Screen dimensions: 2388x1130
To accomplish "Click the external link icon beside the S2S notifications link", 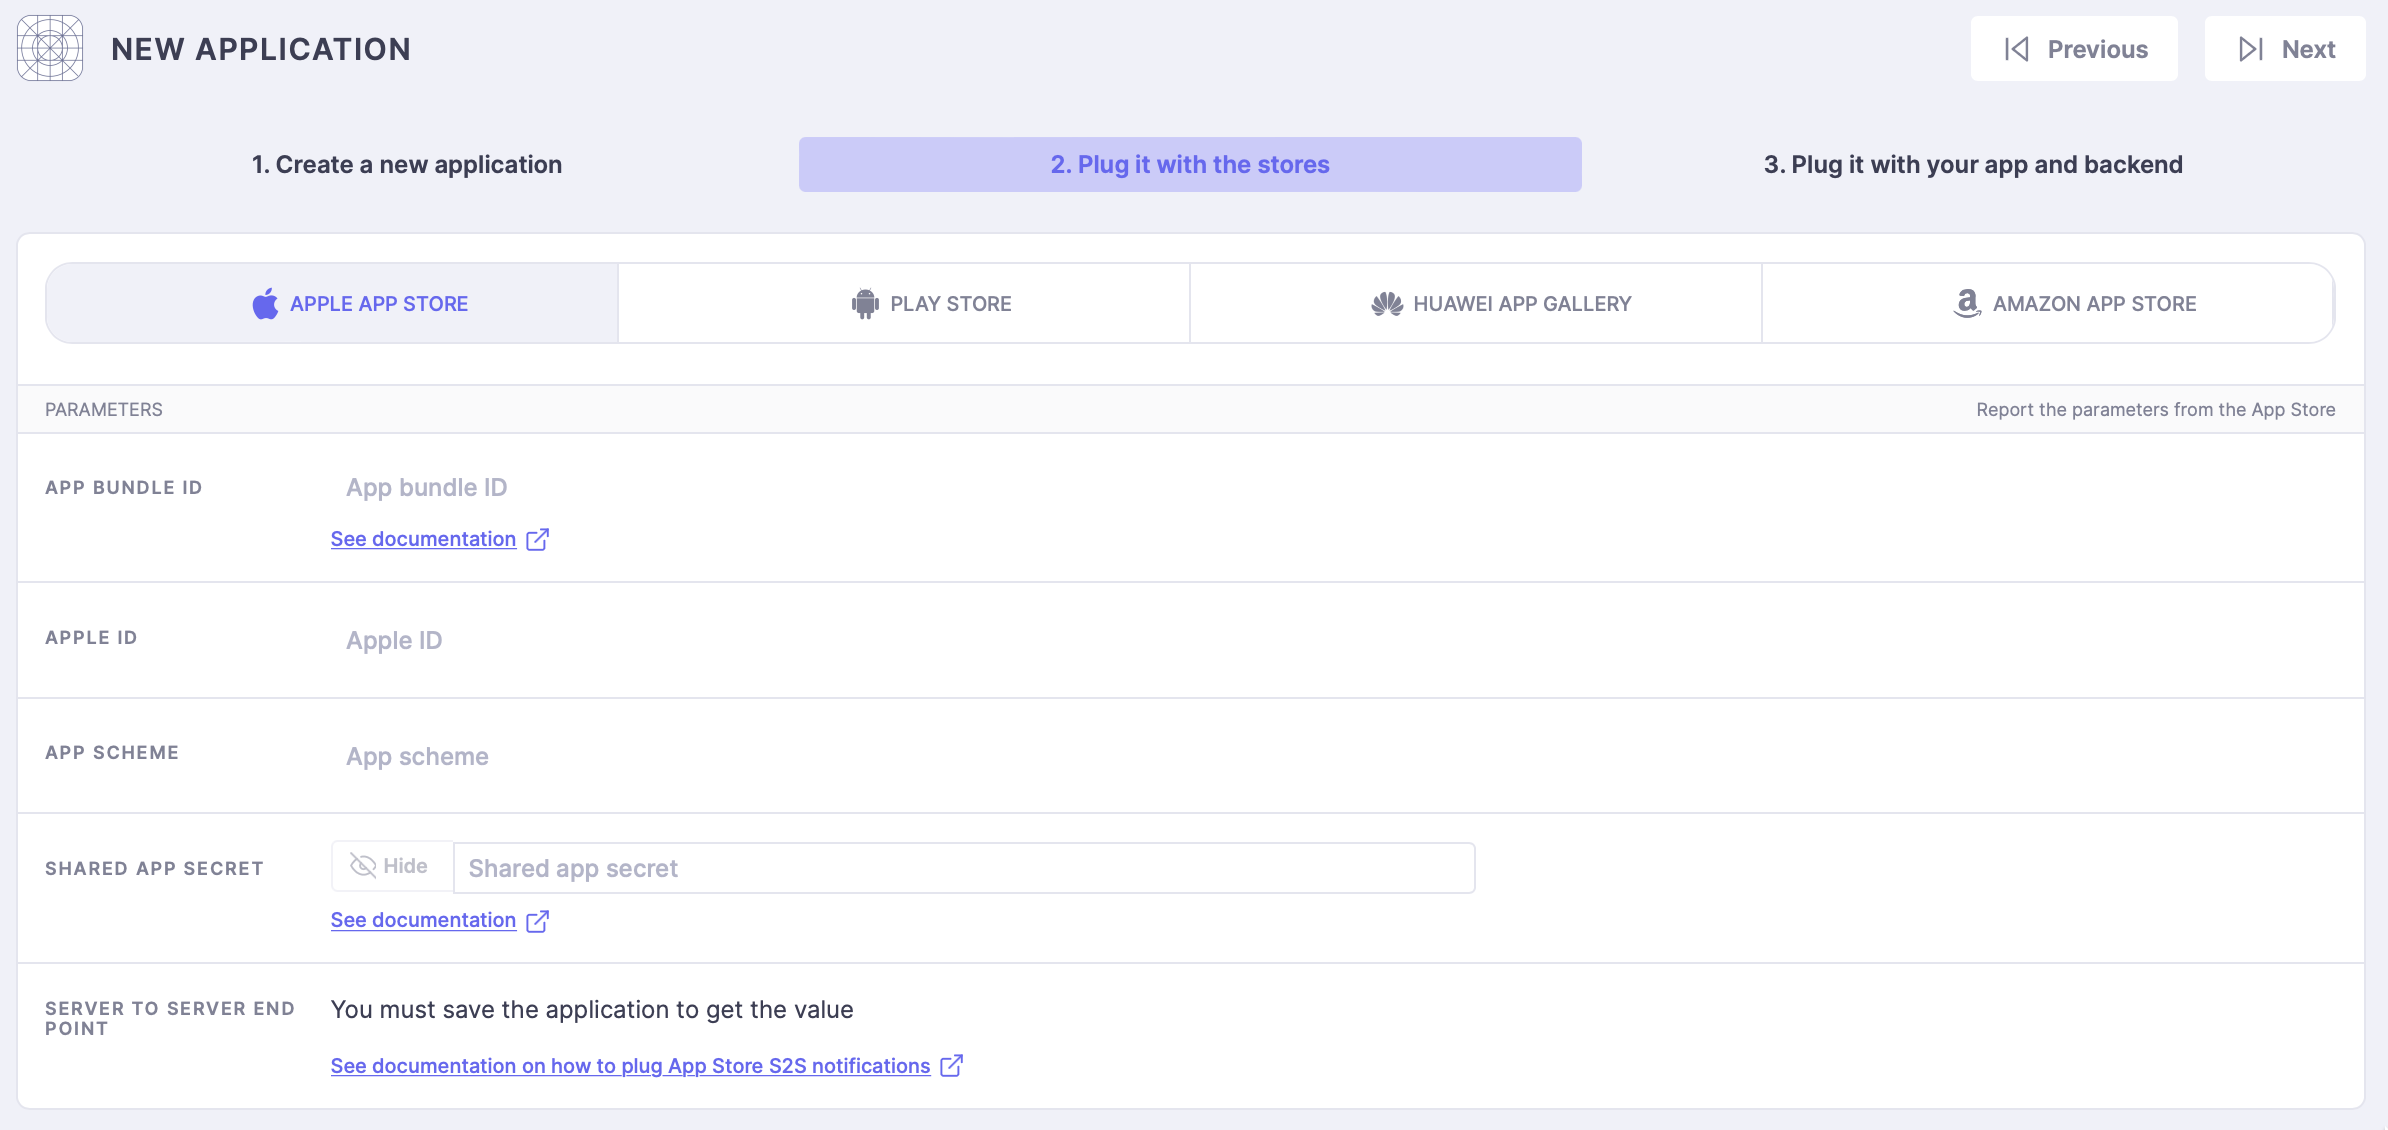I will [x=952, y=1066].
